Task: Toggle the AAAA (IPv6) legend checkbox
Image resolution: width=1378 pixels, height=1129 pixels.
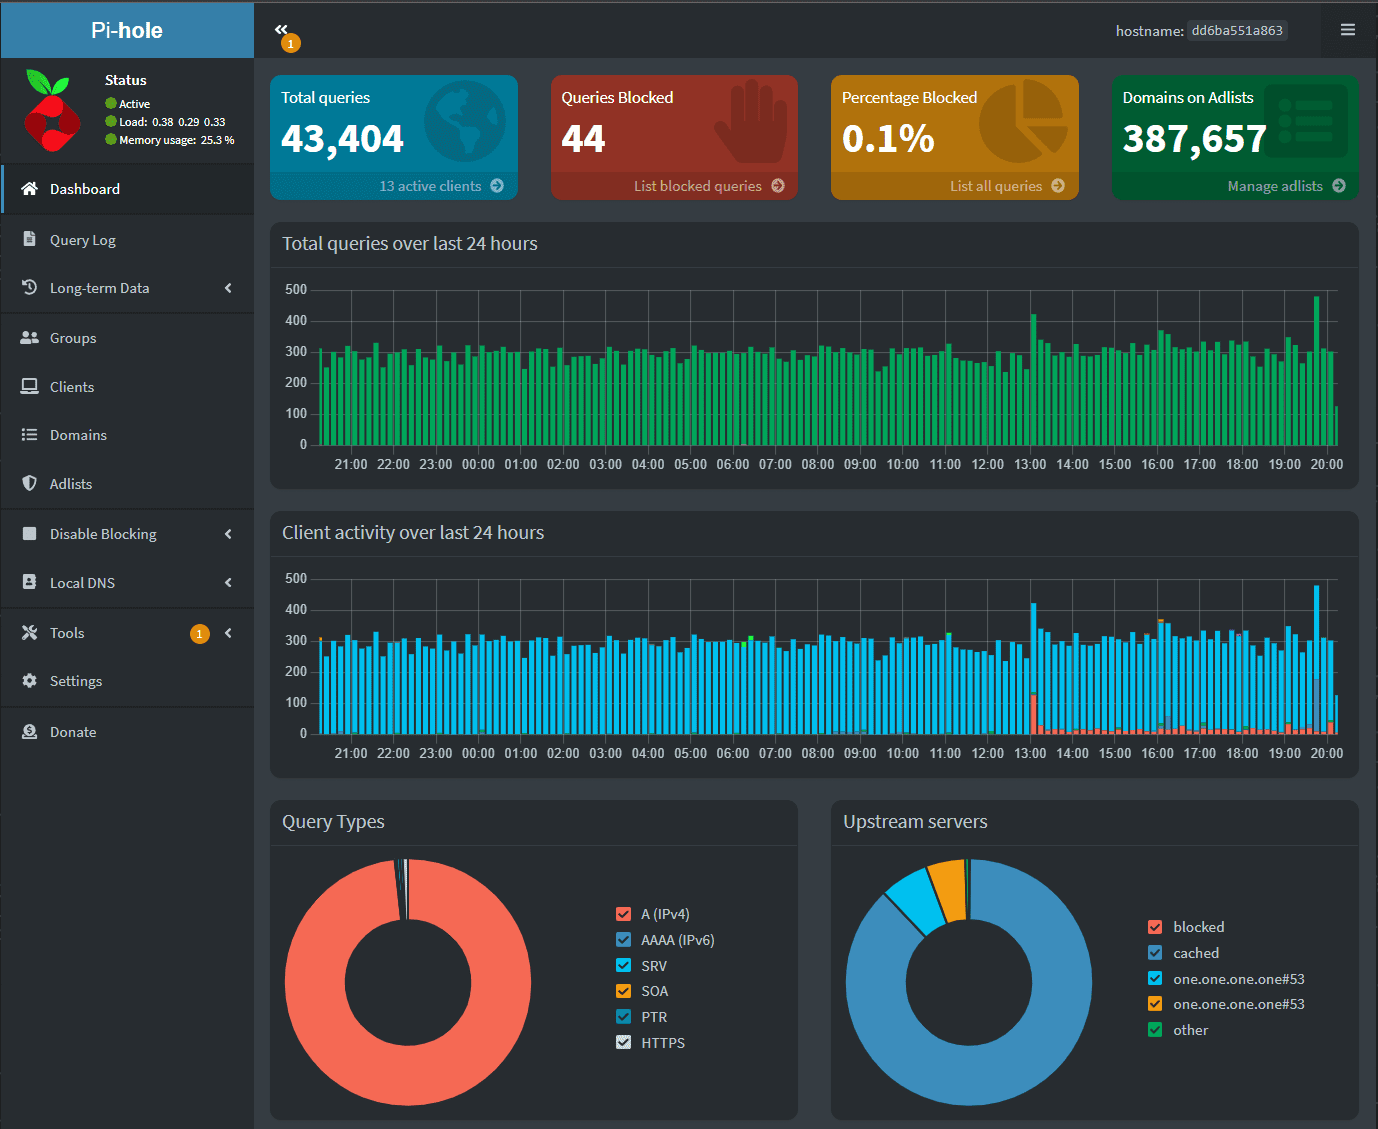Action: pyautogui.click(x=624, y=940)
